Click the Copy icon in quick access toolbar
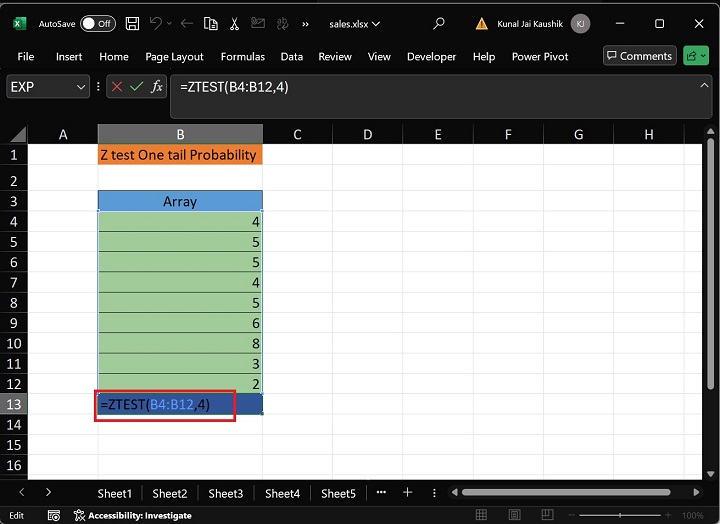This screenshot has height=524, width=720. point(211,23)
